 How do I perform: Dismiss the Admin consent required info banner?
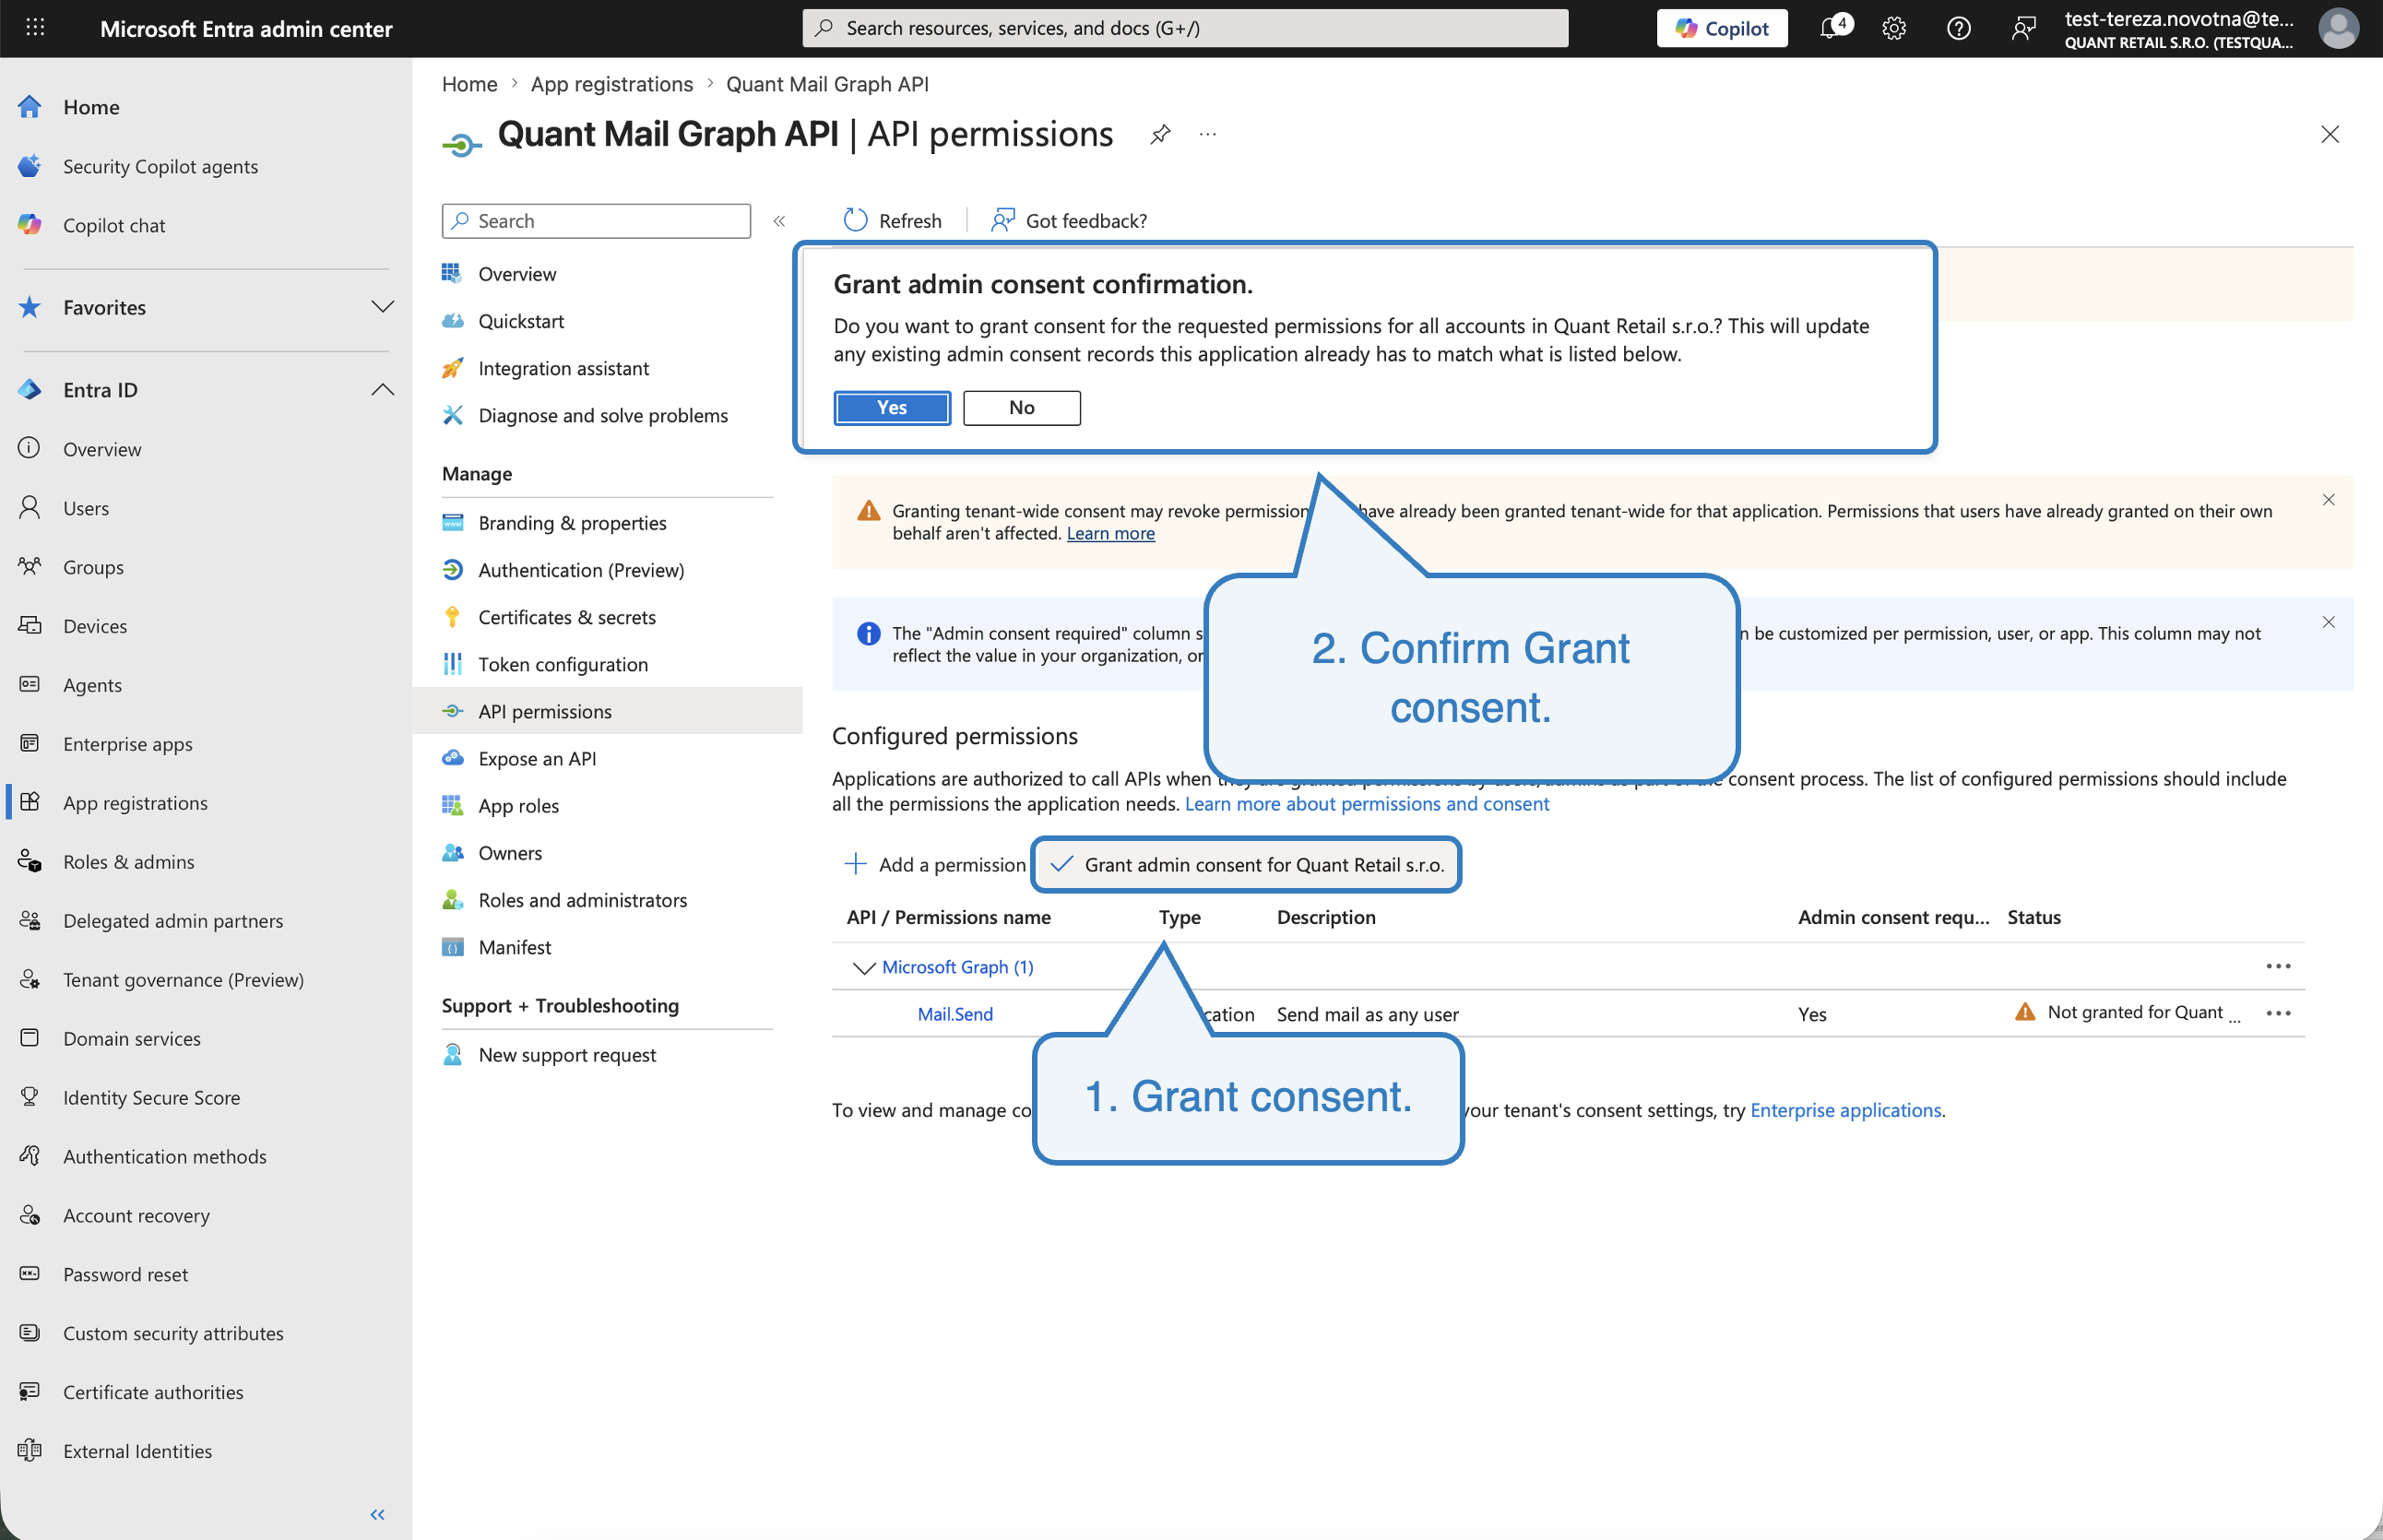tap(2328, 622)
